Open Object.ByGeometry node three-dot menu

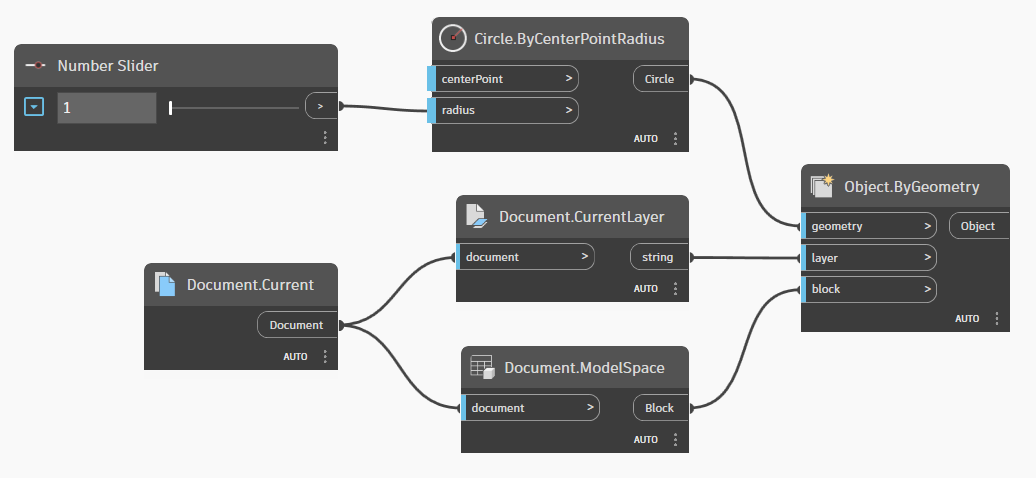point(997,318)
